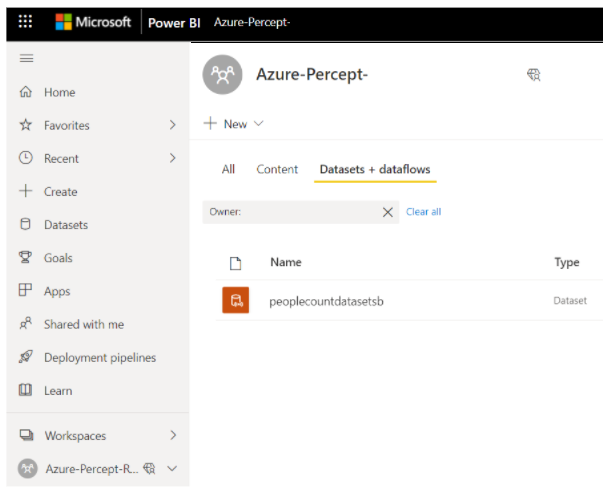Click the Create plus icon in sidebar

(26, 191)
